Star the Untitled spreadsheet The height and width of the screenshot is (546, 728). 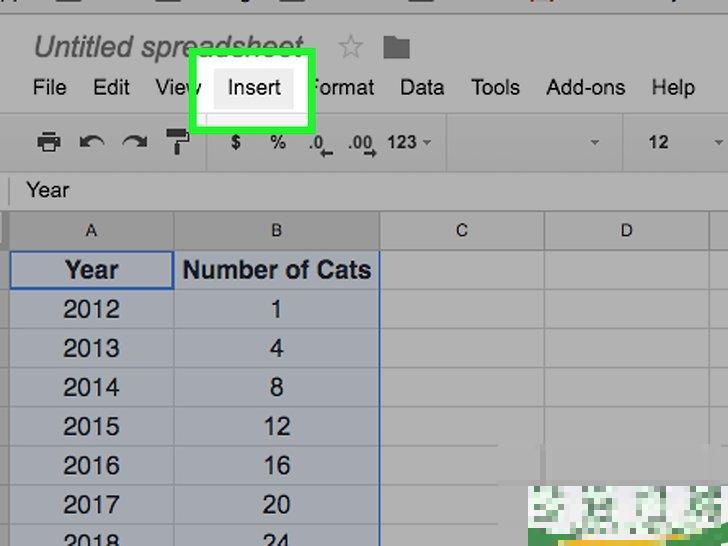pyautogui.click(x=350, y=47)
